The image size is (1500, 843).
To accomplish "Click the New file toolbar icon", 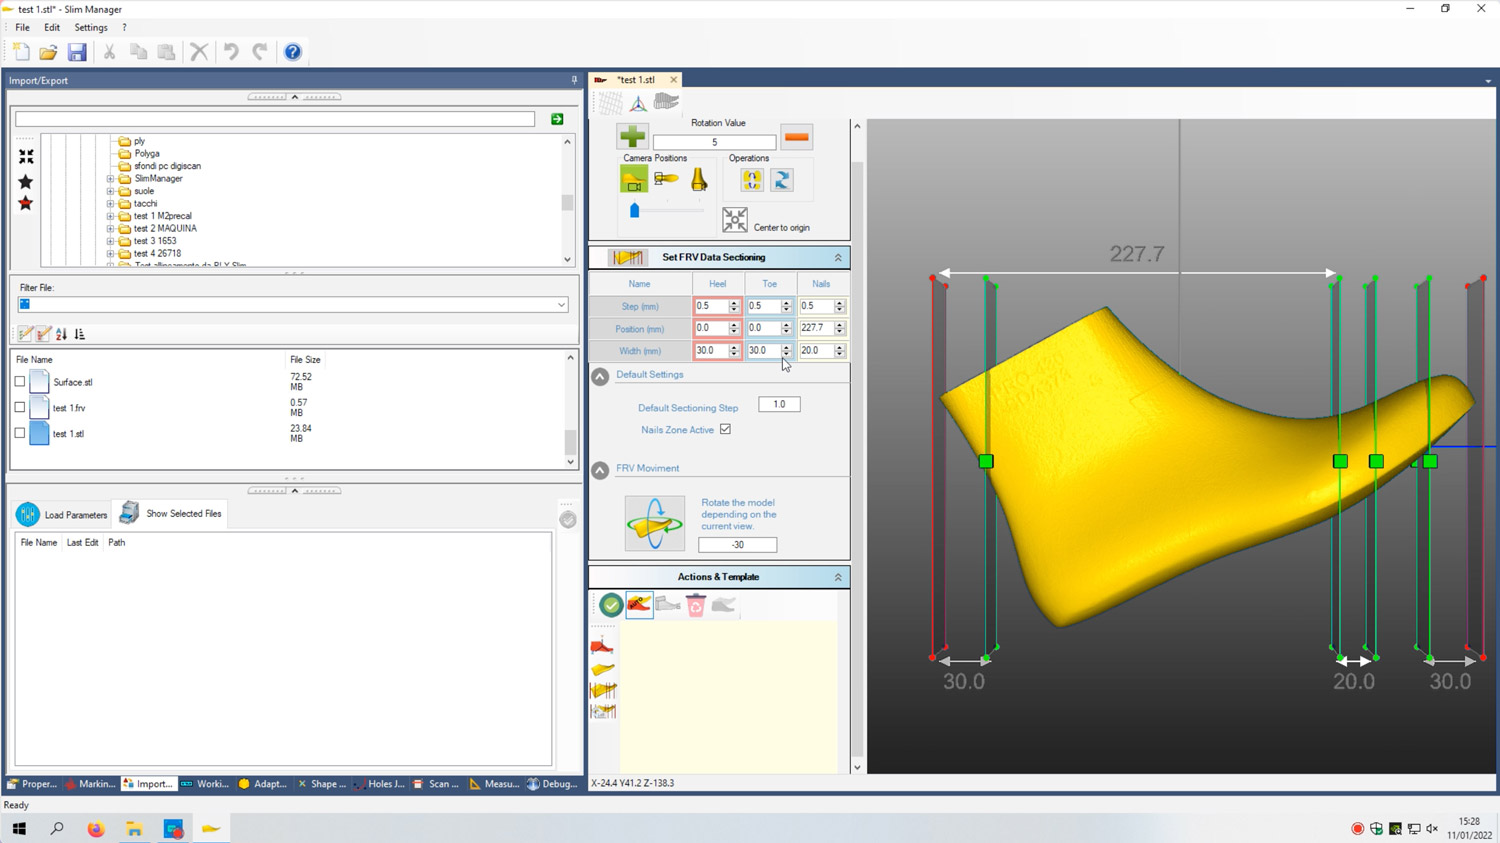I will point(21,52).
